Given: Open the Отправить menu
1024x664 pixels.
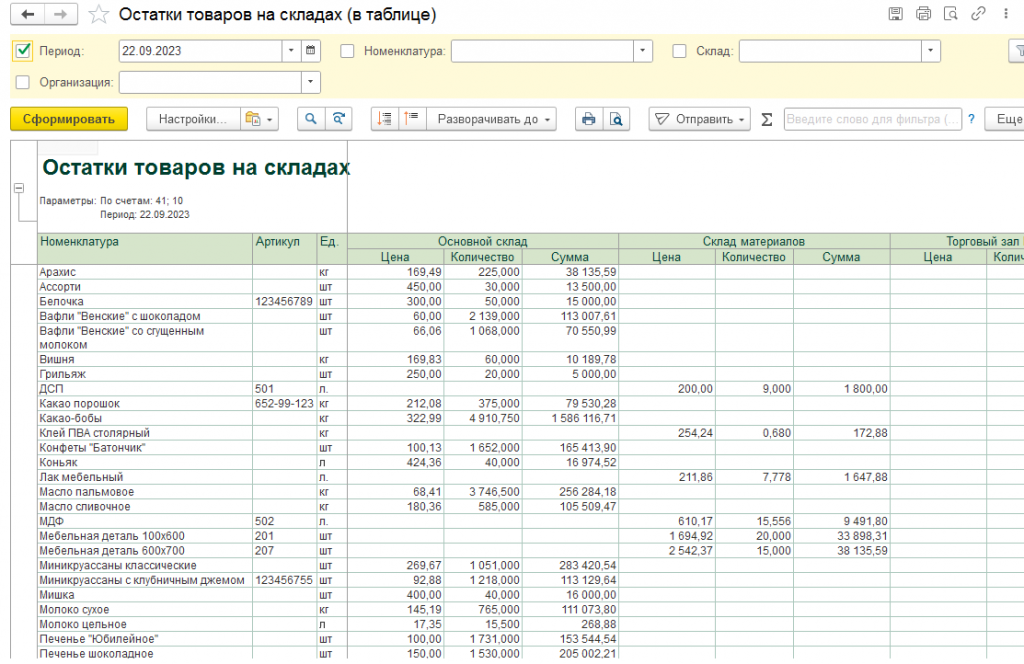Looking at the screenshot, I should pos(699,119).
